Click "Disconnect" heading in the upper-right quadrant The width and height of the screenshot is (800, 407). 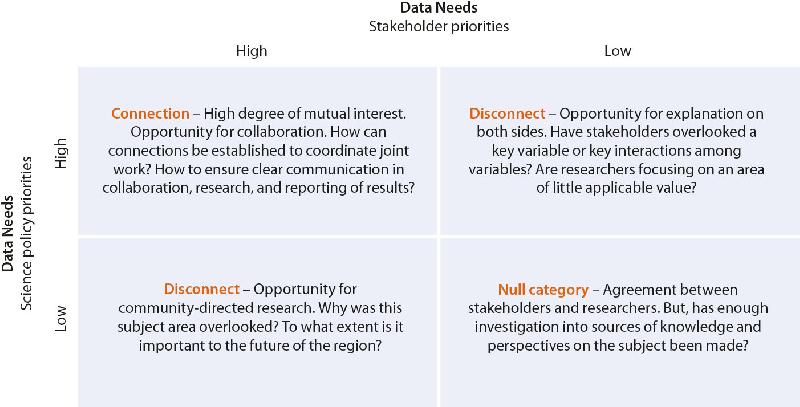[507, 114]
